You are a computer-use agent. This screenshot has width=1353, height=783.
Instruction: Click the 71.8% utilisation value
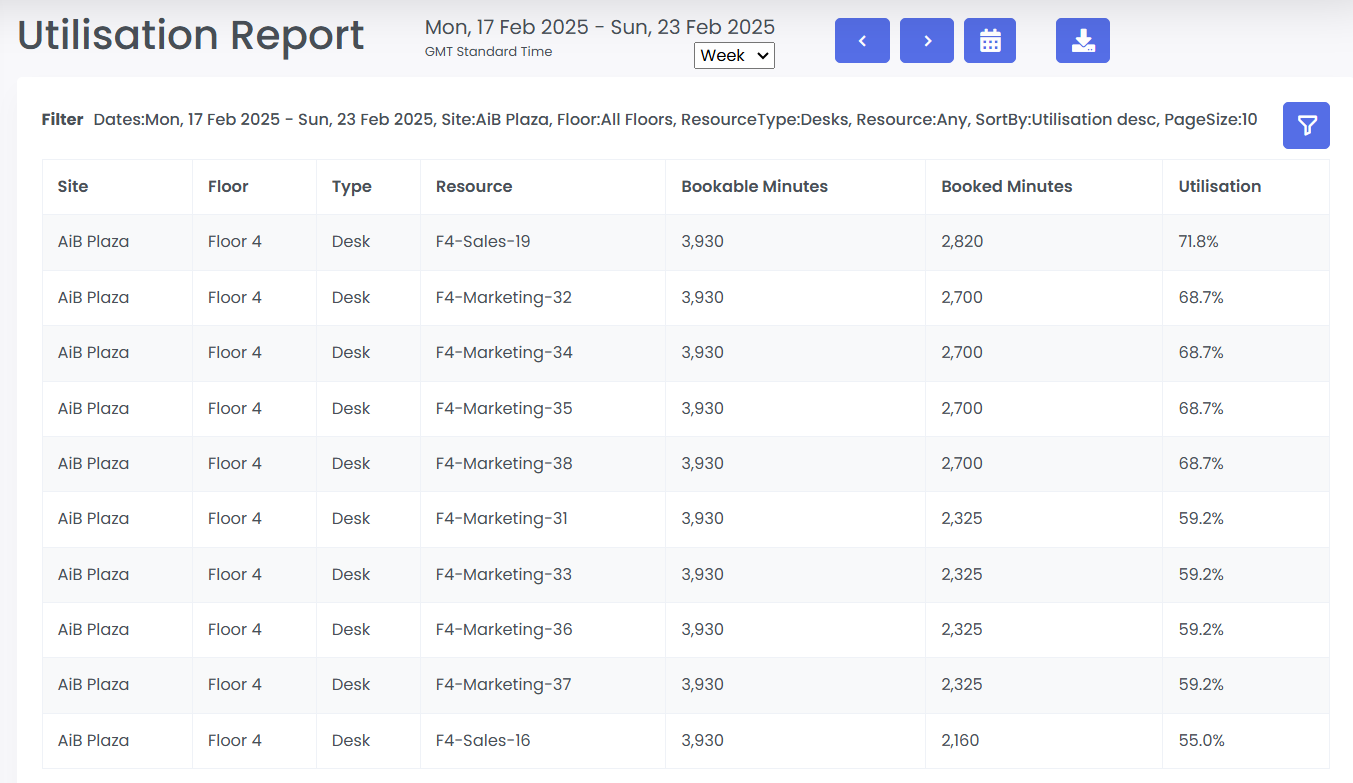(1198, 241)
